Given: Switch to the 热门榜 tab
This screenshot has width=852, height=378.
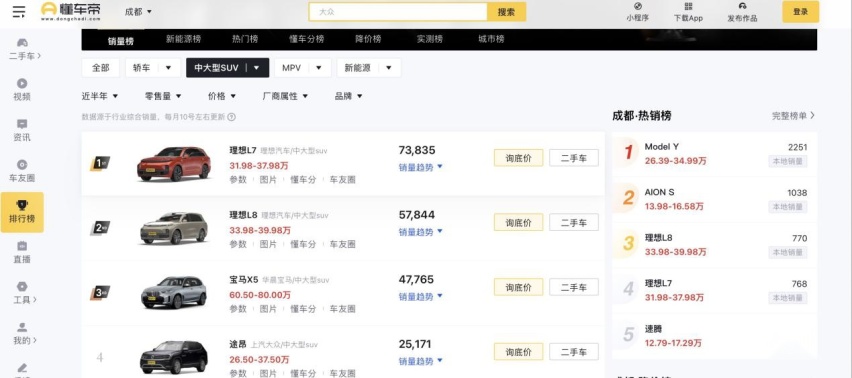Looking at the screenshot, I should coord(245,39).
